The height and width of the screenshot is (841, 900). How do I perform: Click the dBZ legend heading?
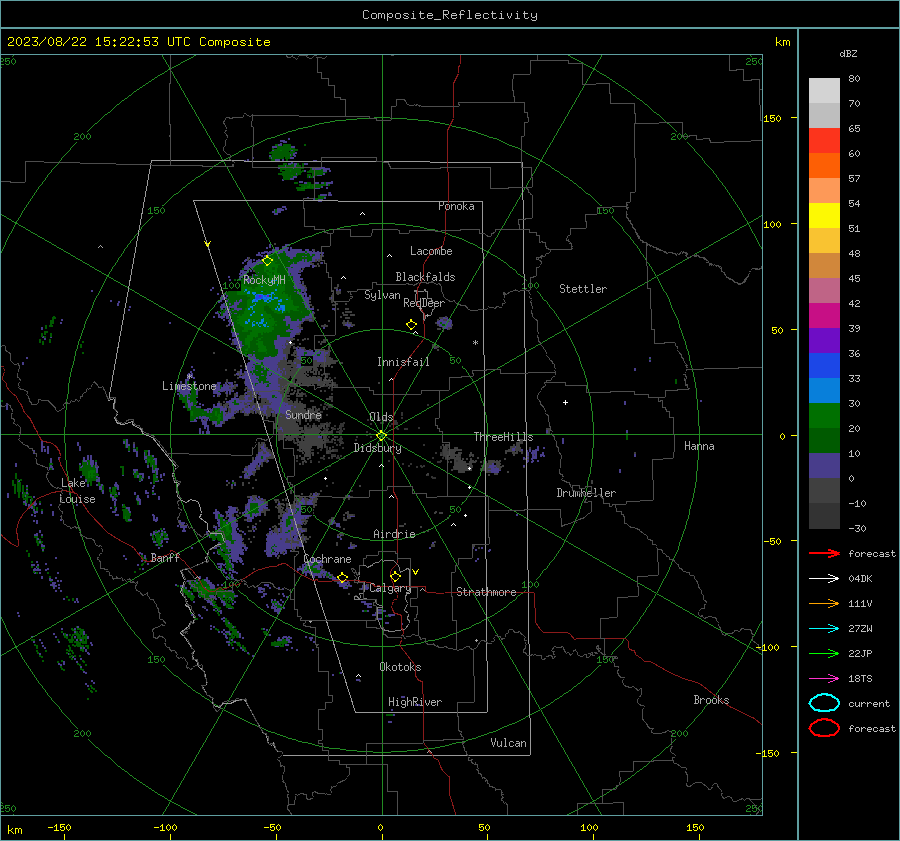[848, 53]
